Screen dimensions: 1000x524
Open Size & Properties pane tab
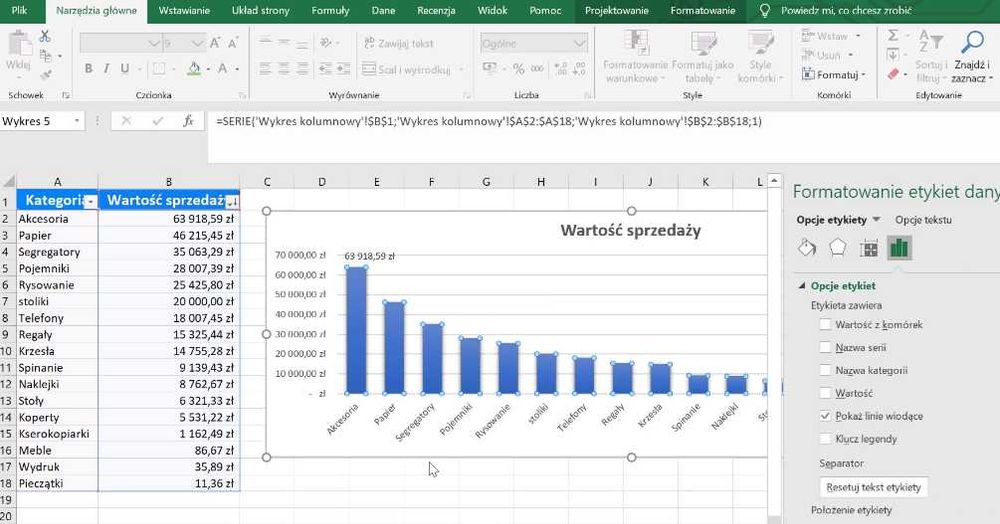pos(869,248)
